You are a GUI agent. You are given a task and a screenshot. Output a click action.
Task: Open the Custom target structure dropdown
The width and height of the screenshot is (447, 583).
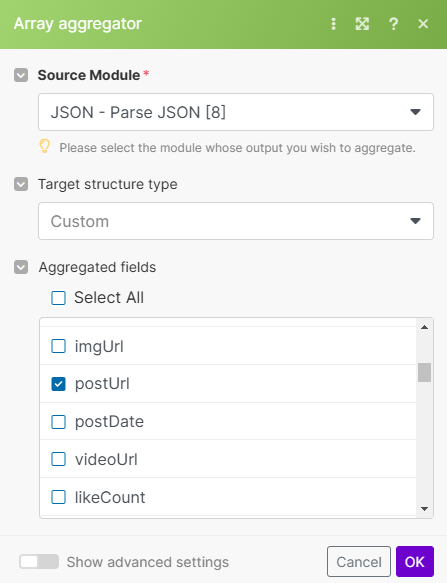point(236,221)
